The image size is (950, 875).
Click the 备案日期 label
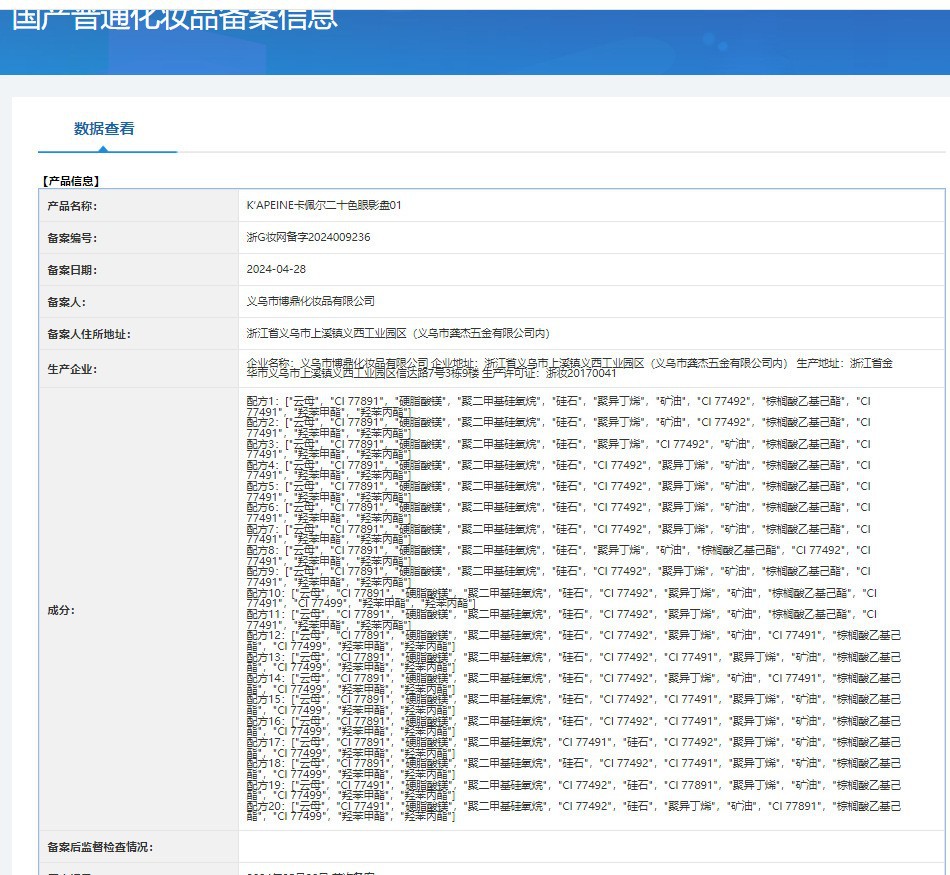point(72,270)
